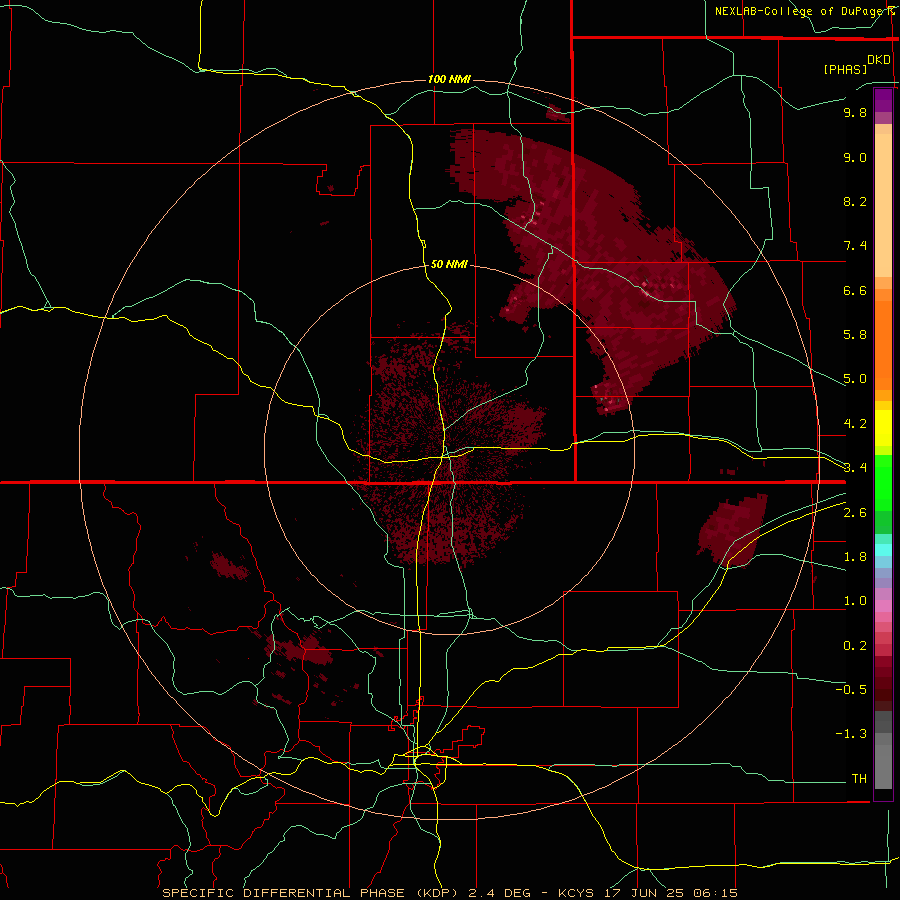
Task: Pick the yellow swatch on the color scale
Action: (x=883, y=428)
